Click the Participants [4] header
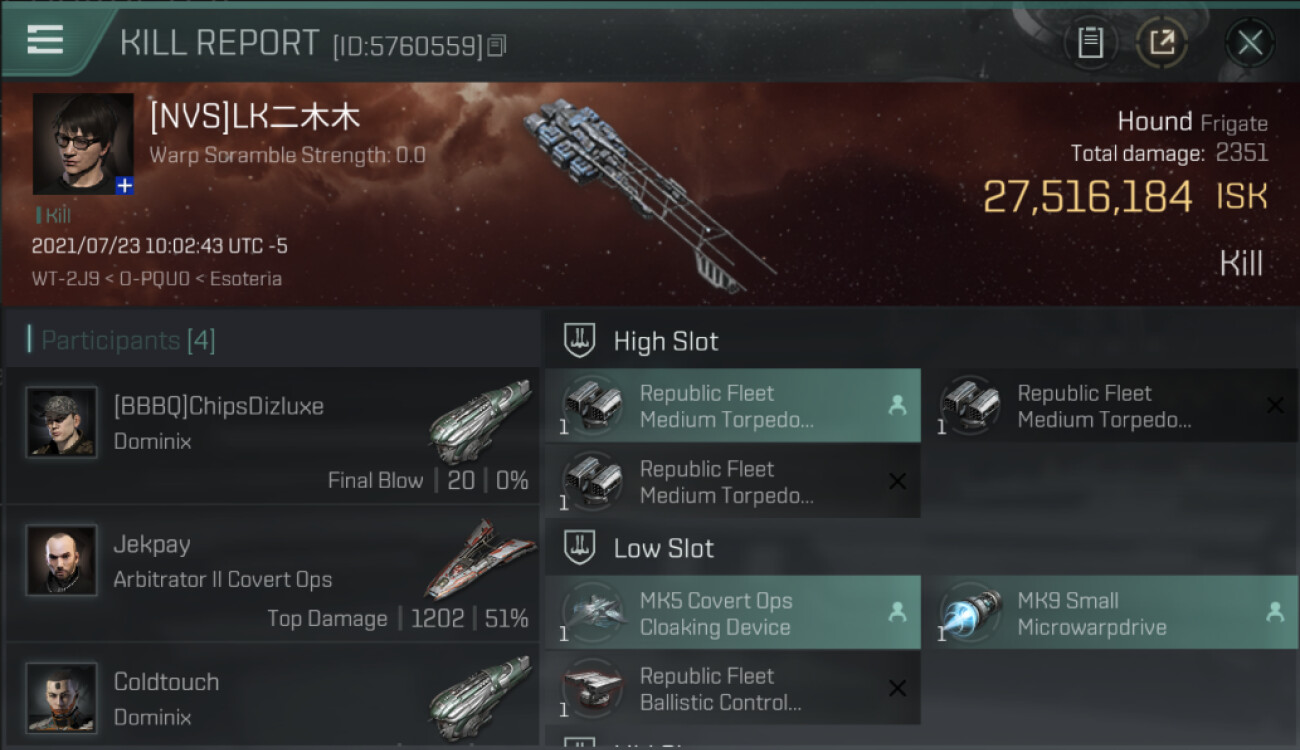Screen dimensions: 1300x750 point(128,341)
